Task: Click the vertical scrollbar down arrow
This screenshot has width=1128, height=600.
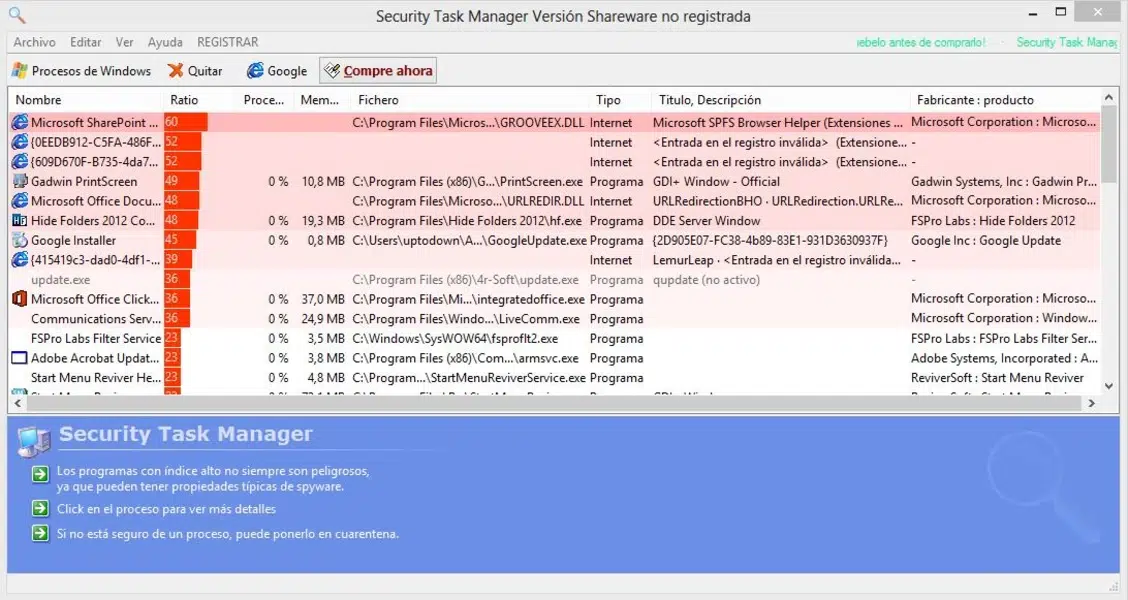Action: (x=1109, y=386)
